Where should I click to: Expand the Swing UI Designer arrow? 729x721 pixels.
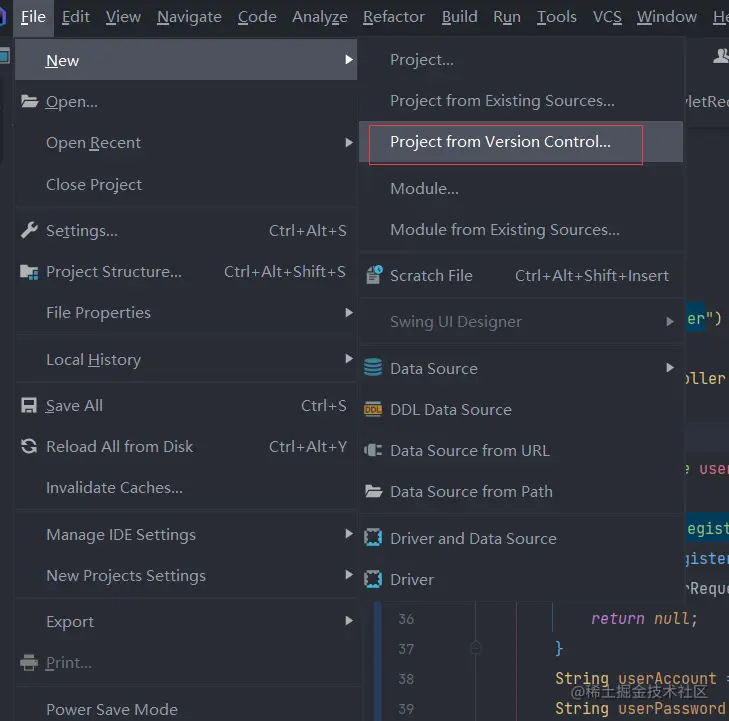click(669, 321)
